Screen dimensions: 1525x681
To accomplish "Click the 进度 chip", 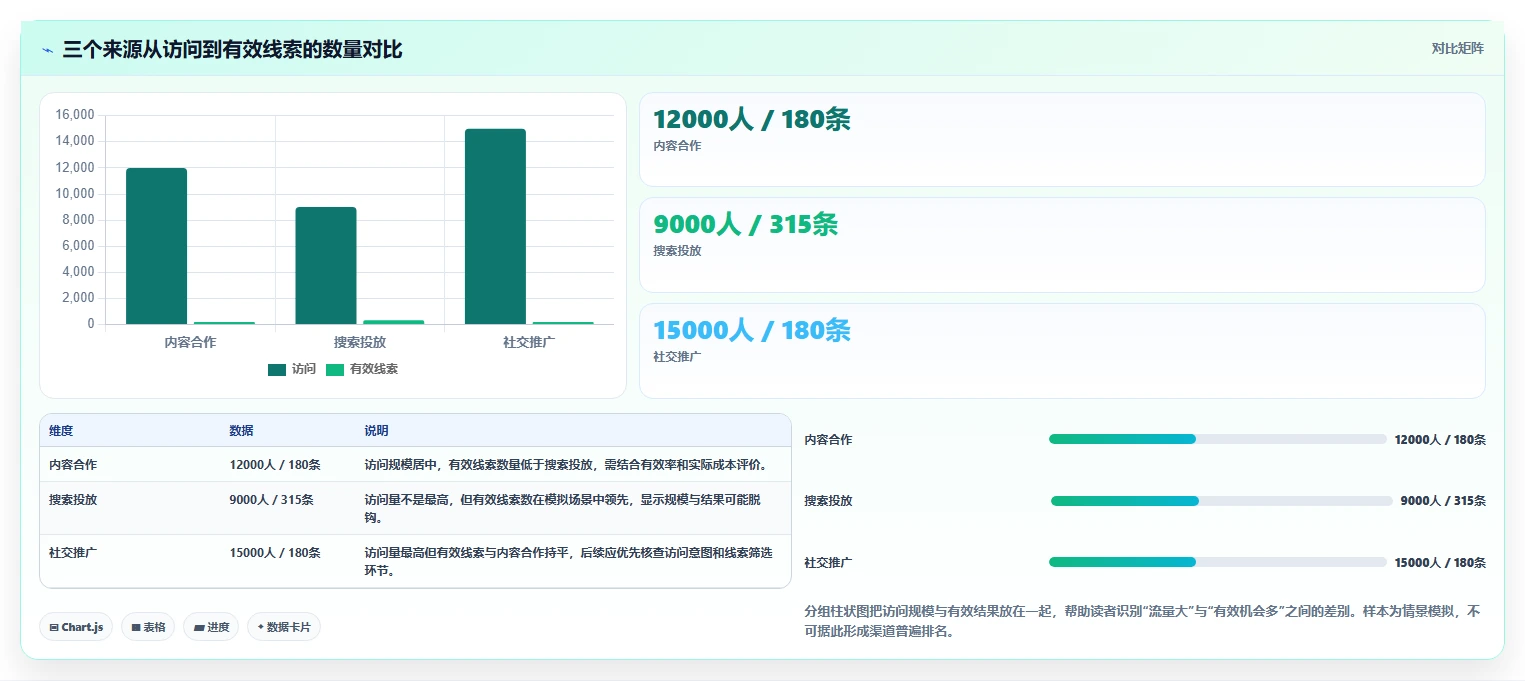I will 211,627.
